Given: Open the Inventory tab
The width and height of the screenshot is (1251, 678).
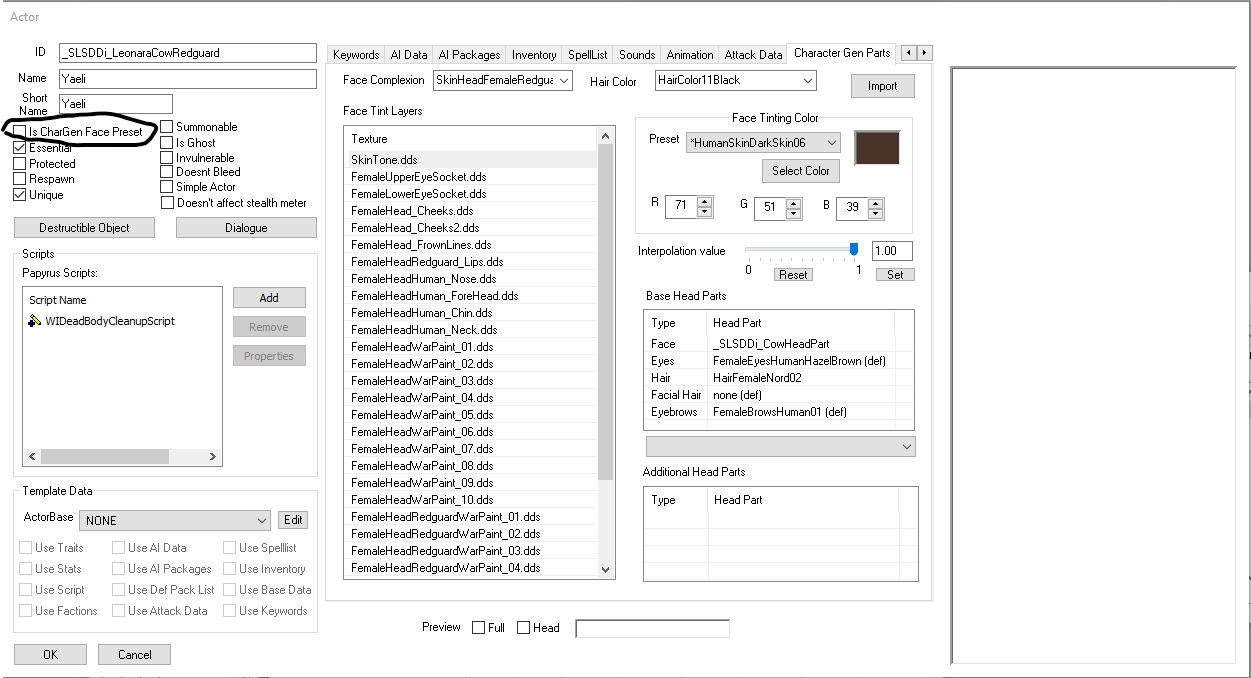Looking at the screenshot, I should click(x=534, y=55).
